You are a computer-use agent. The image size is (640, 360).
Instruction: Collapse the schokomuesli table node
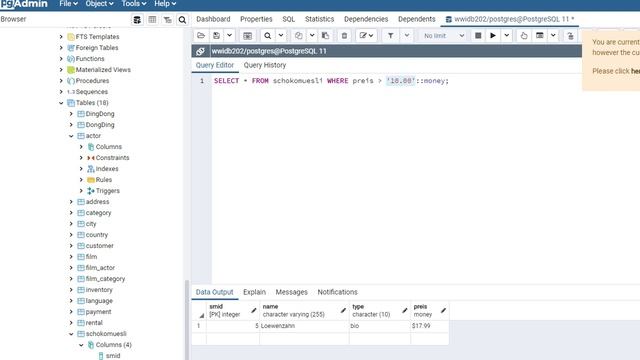(x=71, y=334)
